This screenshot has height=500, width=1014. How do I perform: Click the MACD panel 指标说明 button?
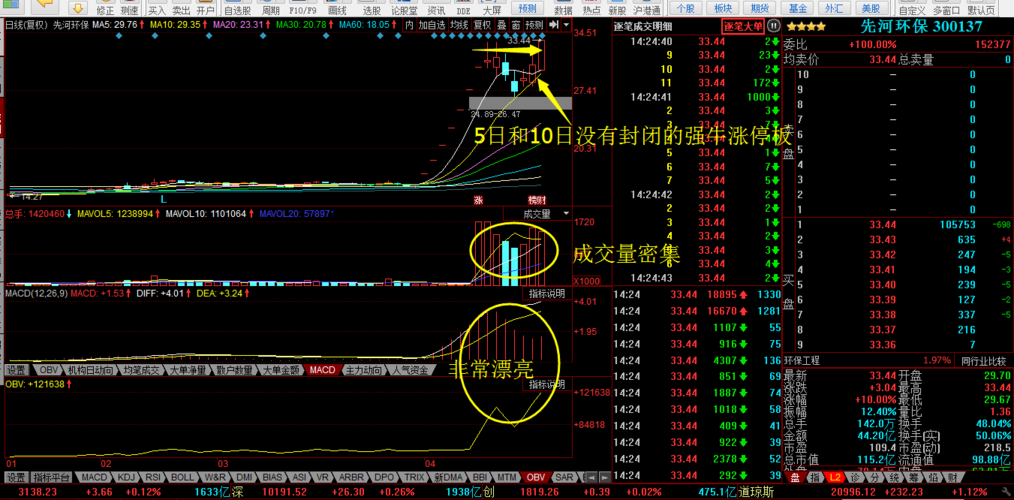coord(547,294)
